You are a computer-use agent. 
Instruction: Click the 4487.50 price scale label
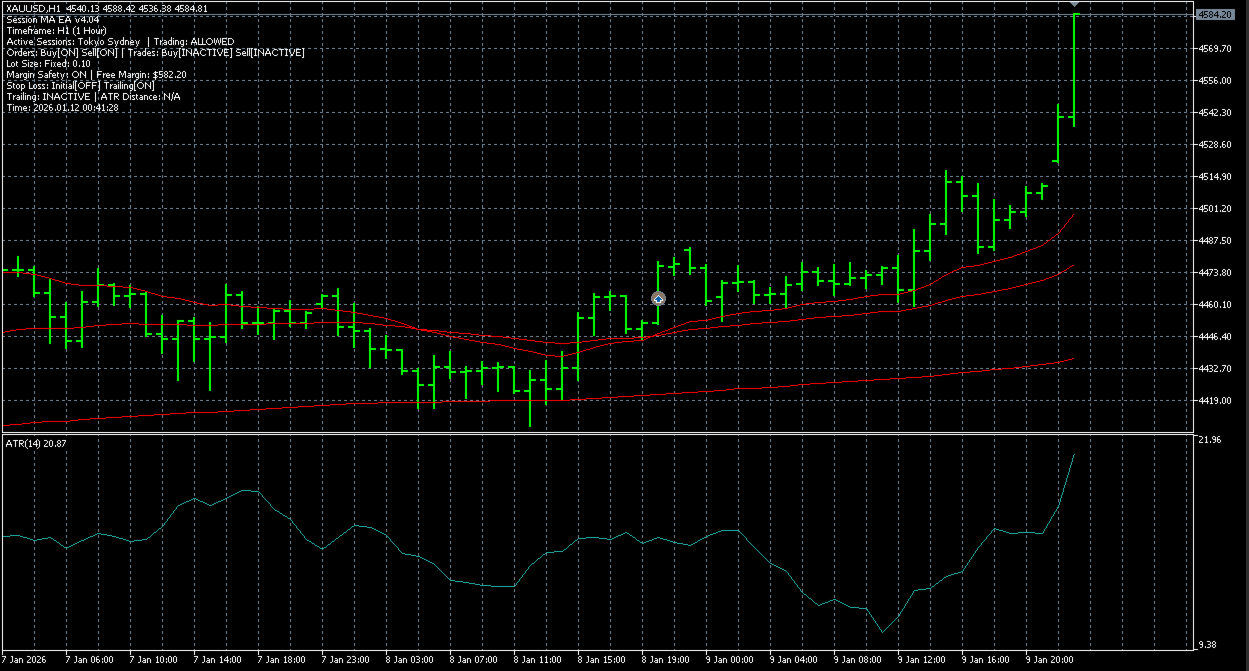[x=1214, y=240]
